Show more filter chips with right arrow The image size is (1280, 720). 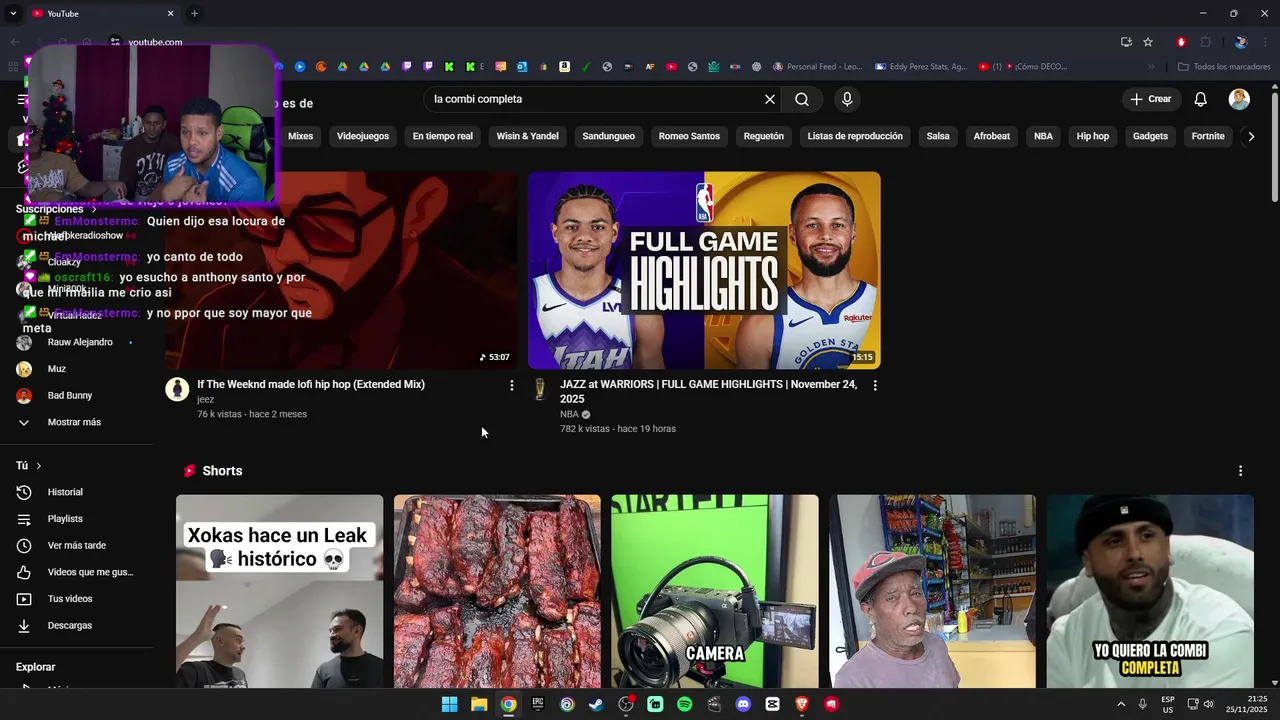(x=1251, y=136)
